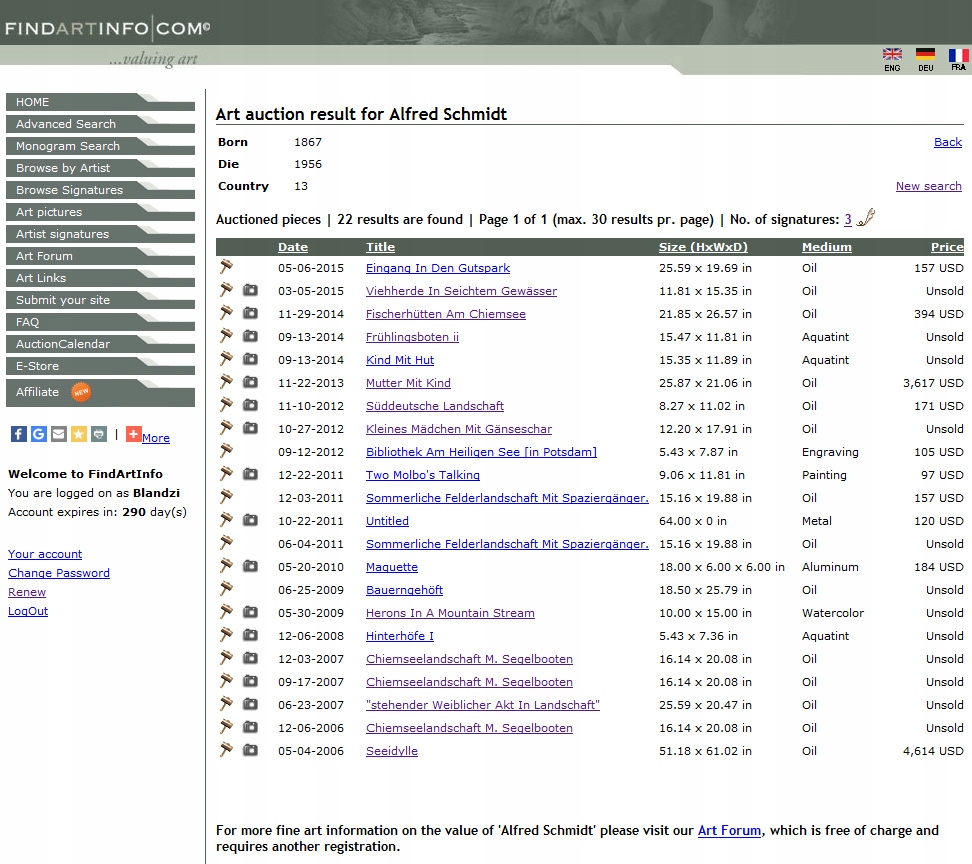Open More sharing options link

click(156, 438)
